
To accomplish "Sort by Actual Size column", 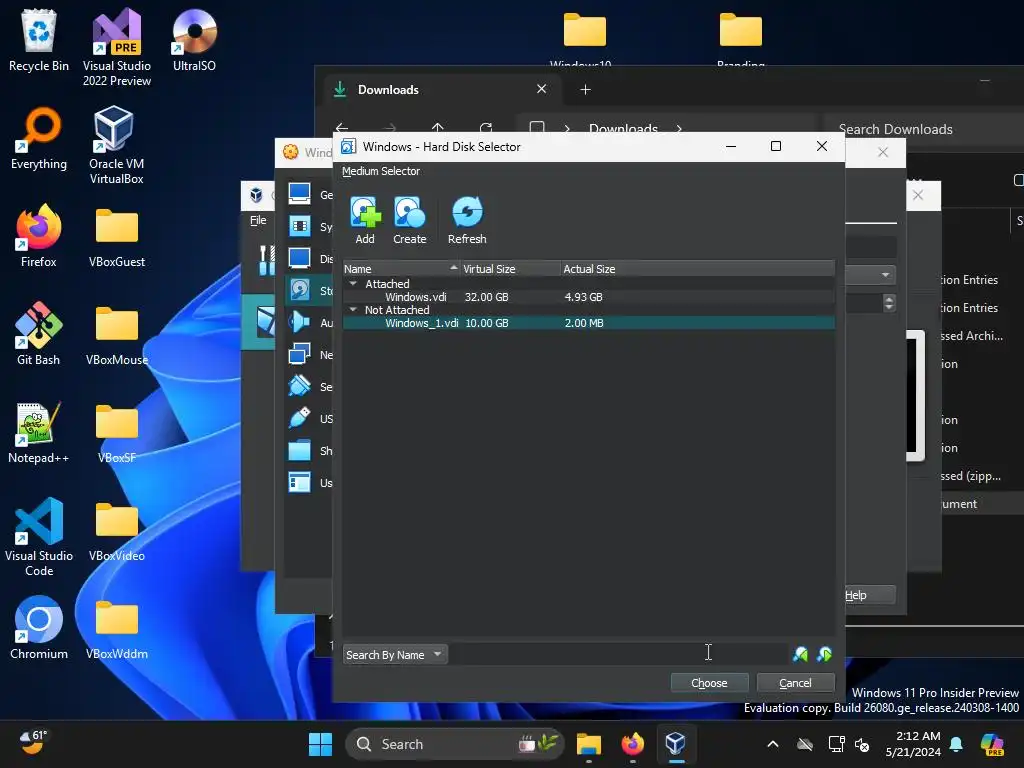I will point(697,268).
